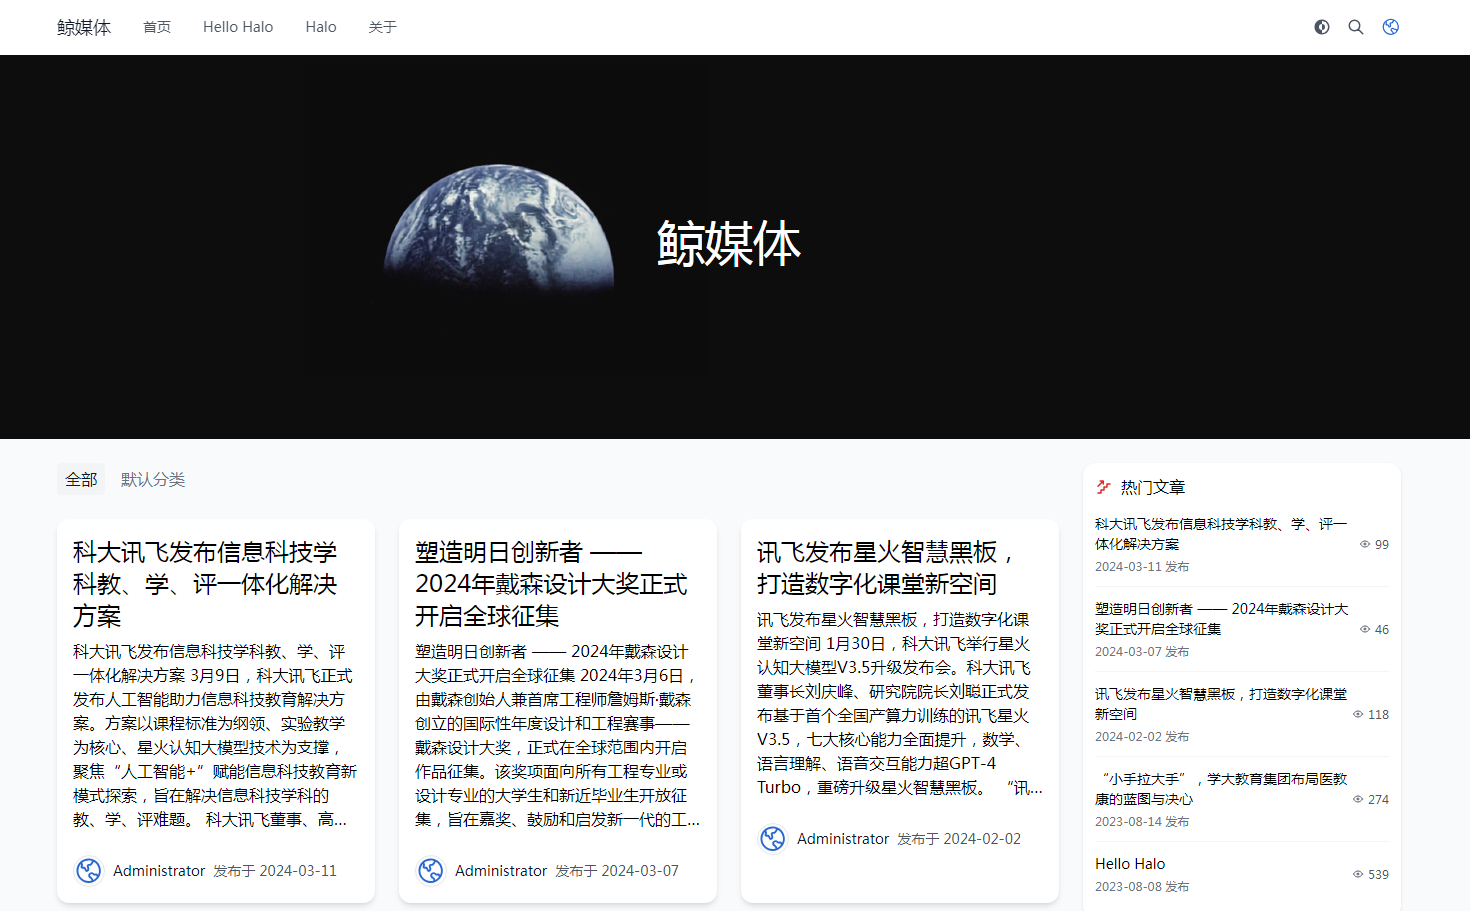The image size is (1470, 911).
Task: Click 发布于 2024-03-07 on the post card
Action: click(x=617, y=871)
